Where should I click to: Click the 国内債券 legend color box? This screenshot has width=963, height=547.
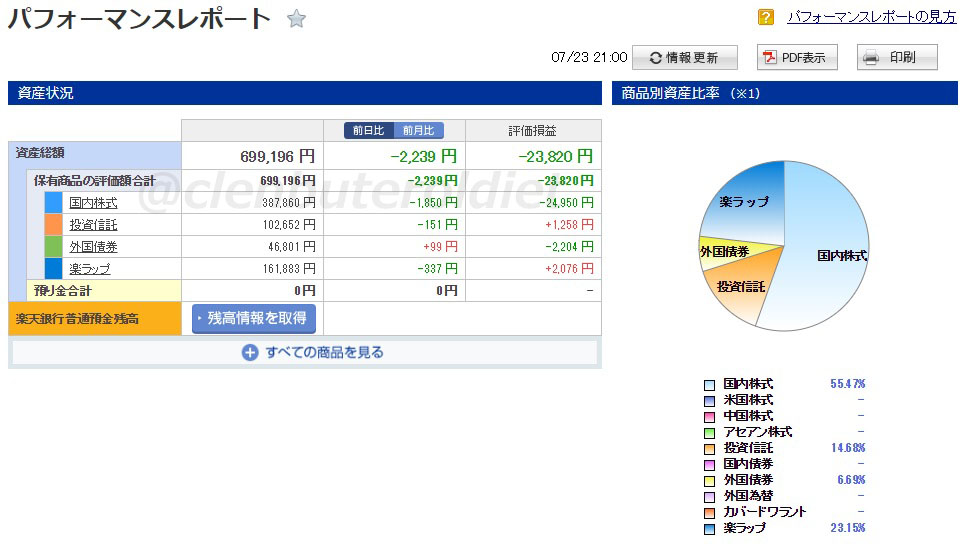click(x=709, y=465)
